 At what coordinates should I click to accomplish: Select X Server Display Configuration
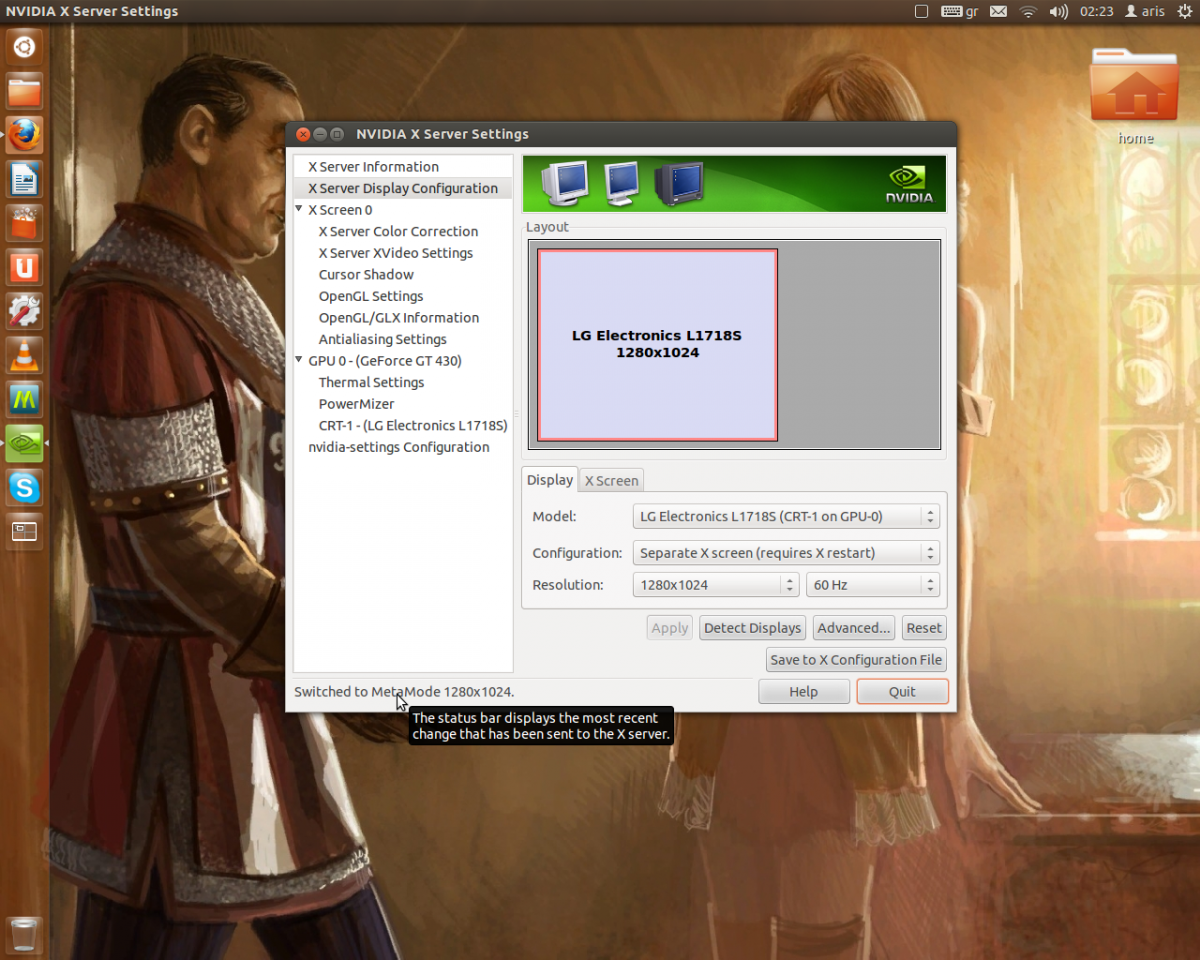click(x=402, y=188)
